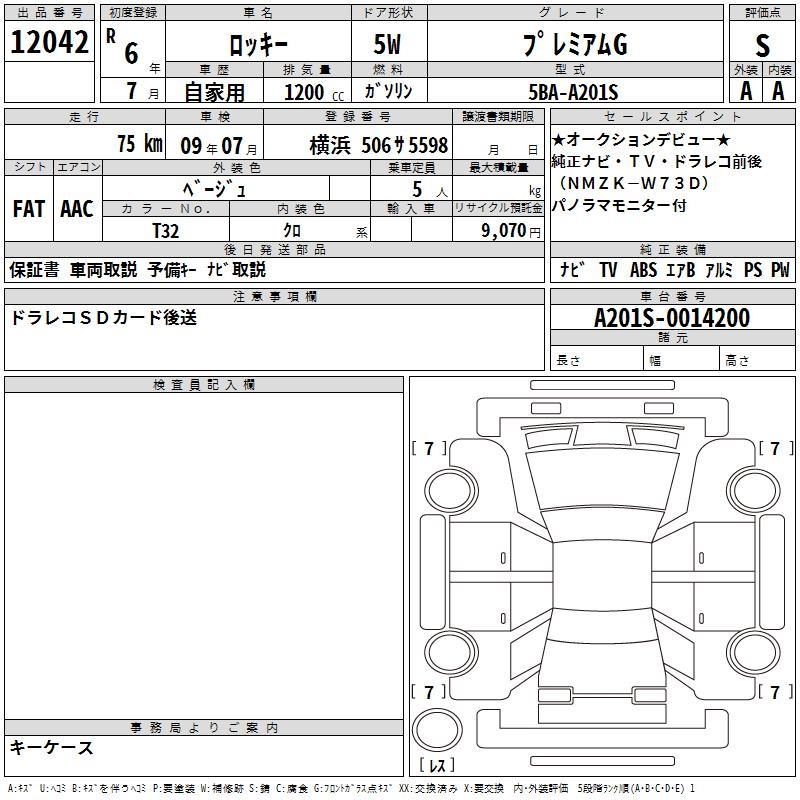Click the model type 5BA-A201S
The width and height of the screenshot is (800, 800).
click(573, 92)
